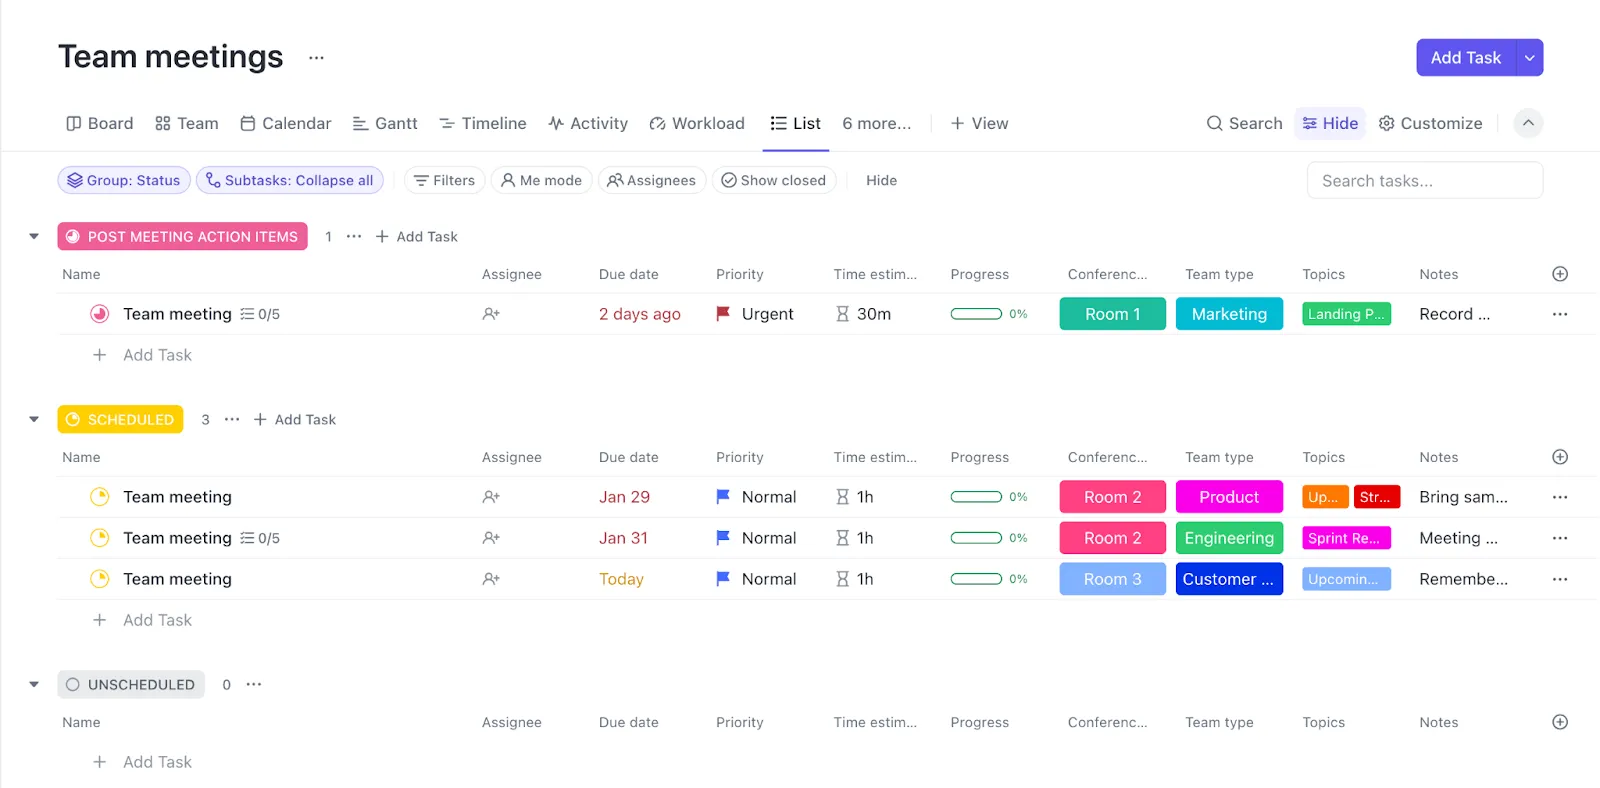Open the Workload view tab
The image size is (1600, 788).
(697, 123)
